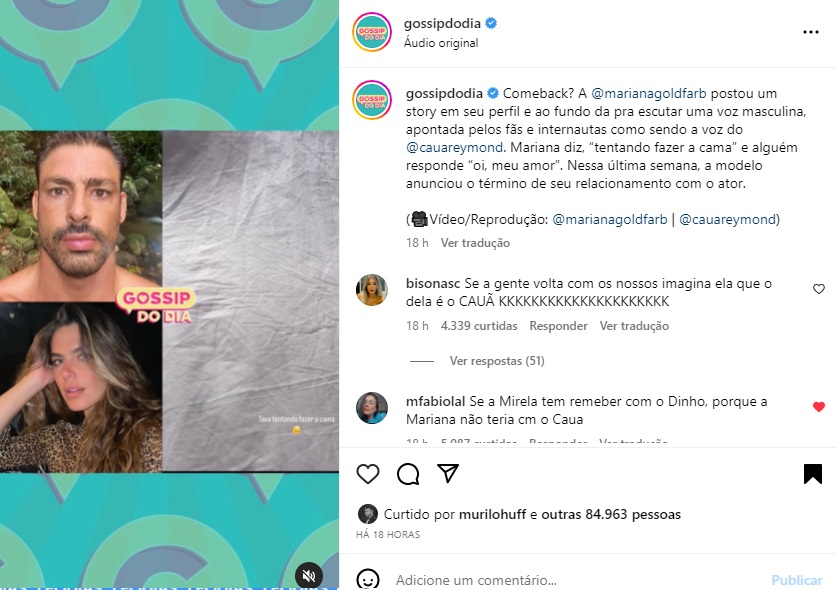836x590 pixels.
Task: Focus the Adicione um comentário field
Action: (578, 580)
